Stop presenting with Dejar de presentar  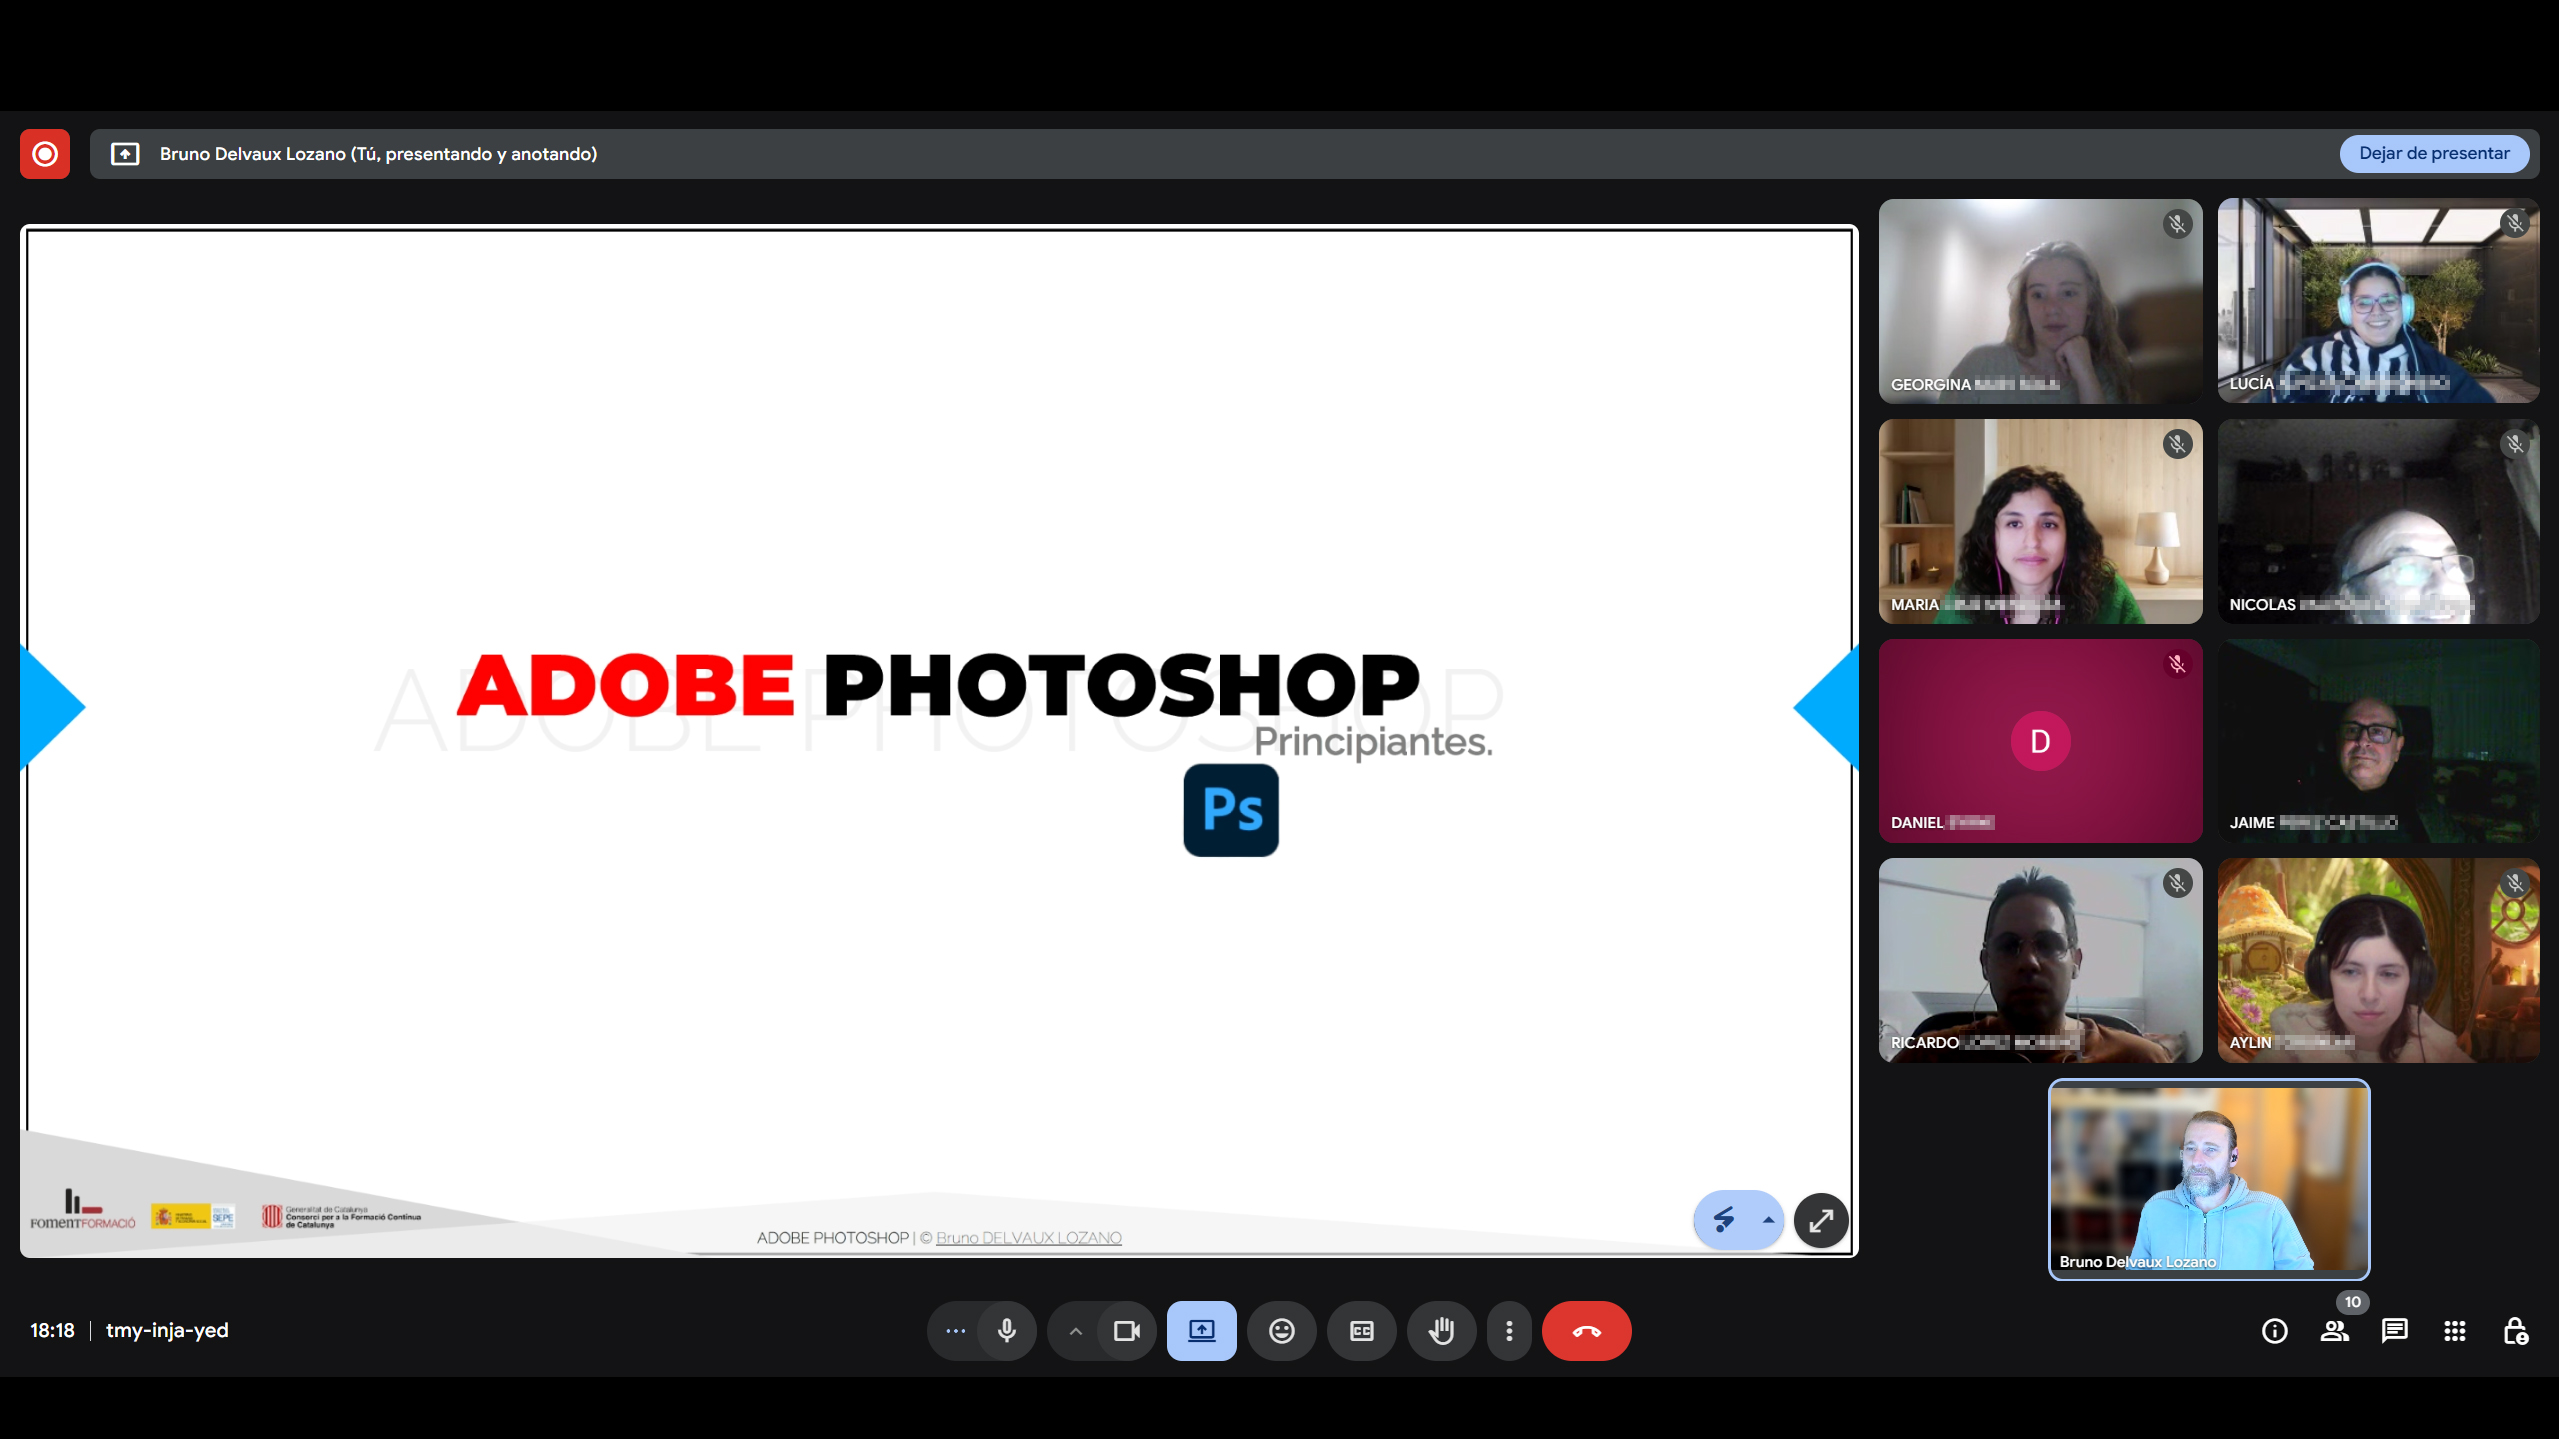pyautogui.click(x=2434, y=154)
